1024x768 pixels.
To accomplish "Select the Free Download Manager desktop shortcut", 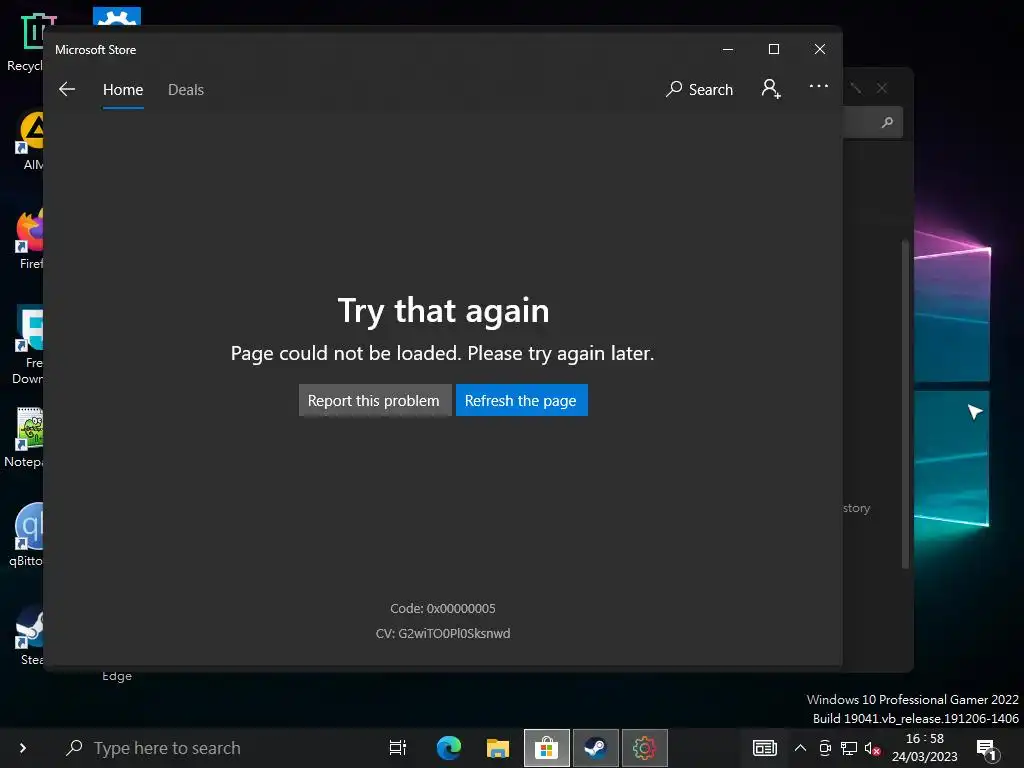I will [27, 346].
